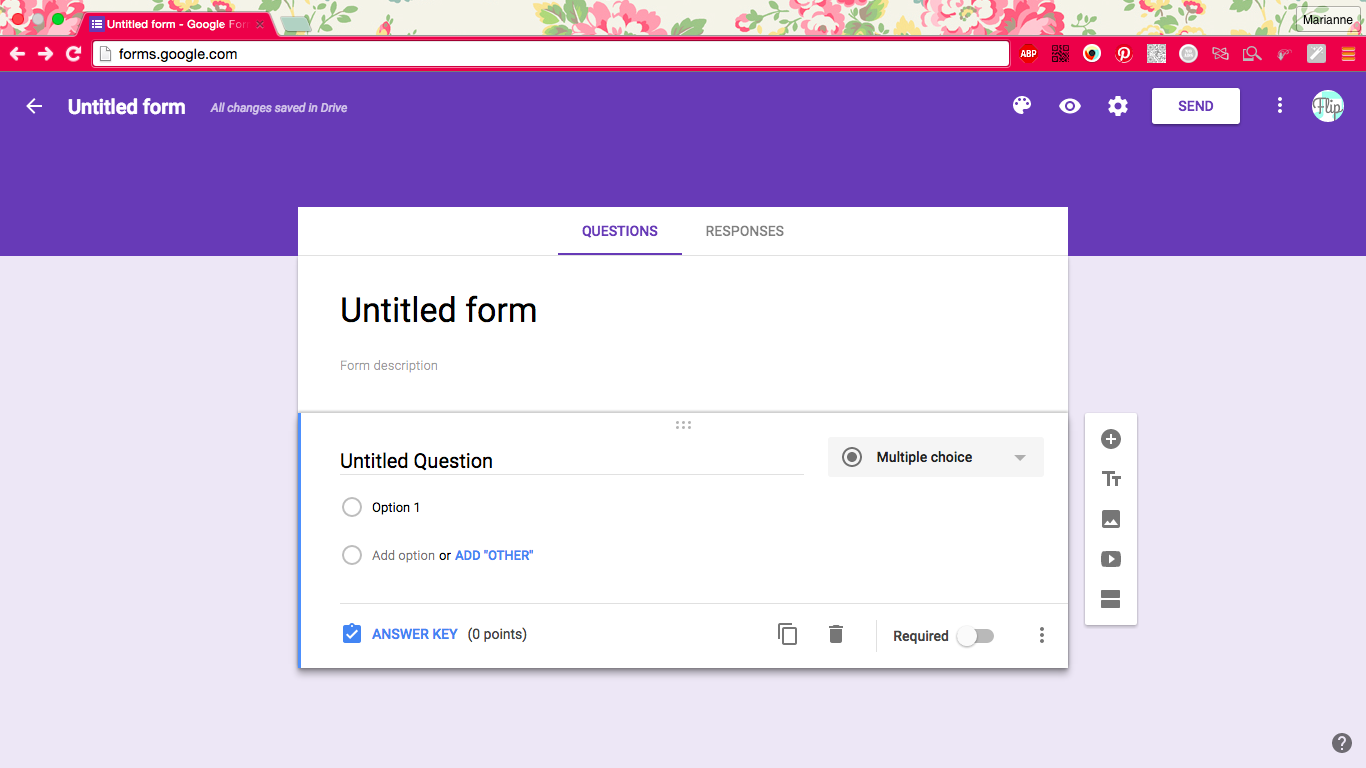1366x768 pixels.
Task: Click the back arrow beside Untitled form
Action: pyautogui.click(x=35, y=106)
